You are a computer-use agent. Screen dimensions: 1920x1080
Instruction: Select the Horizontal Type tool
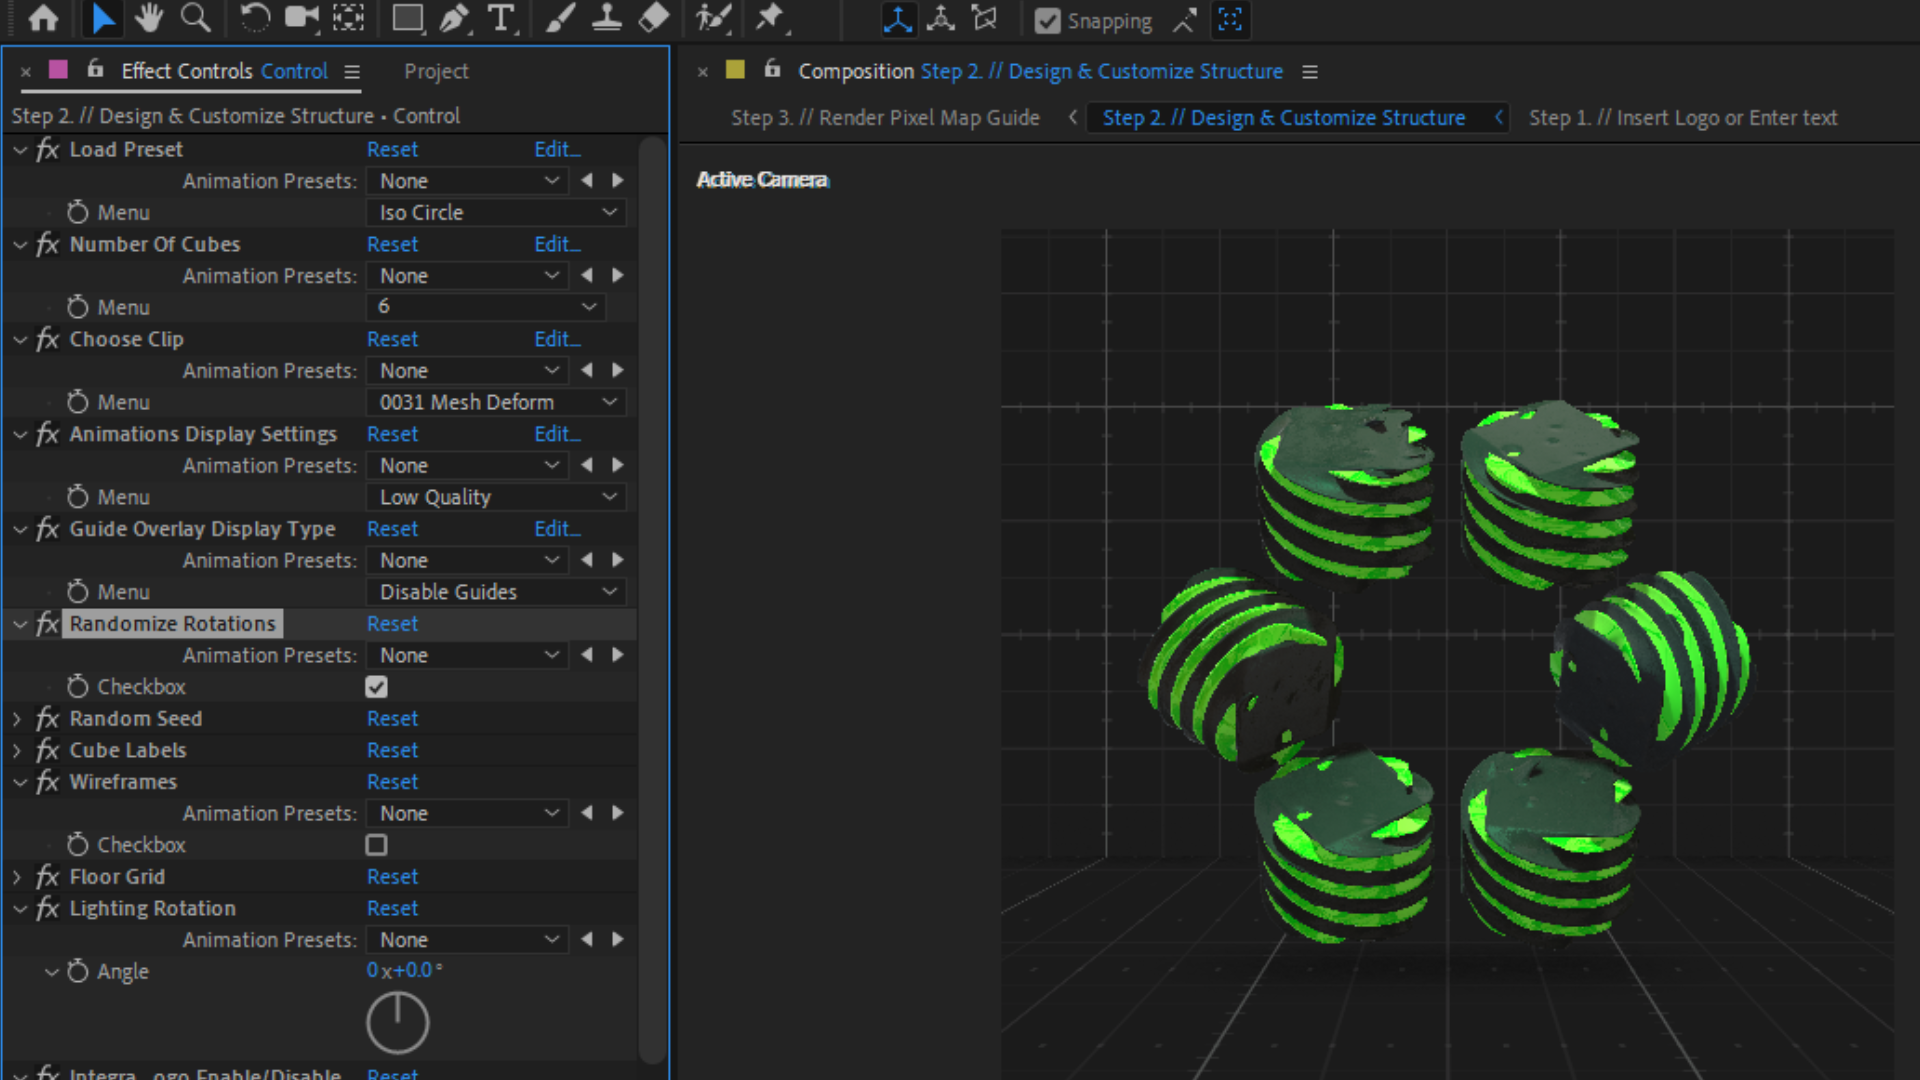[x=502, y=18]
